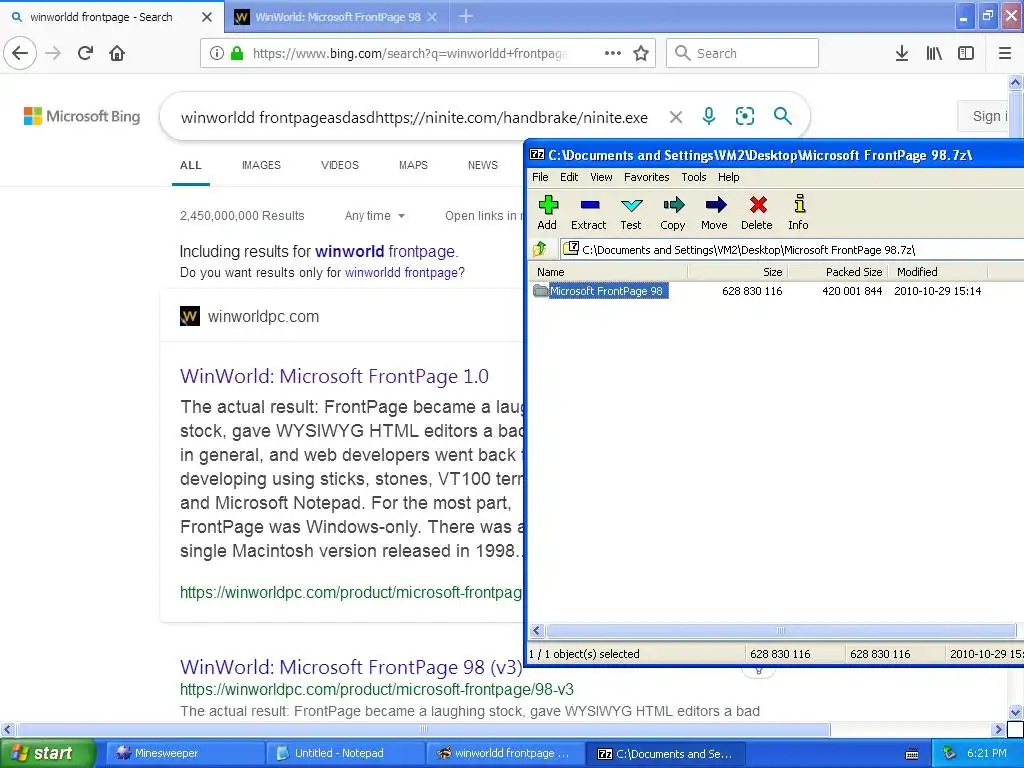The width and height of the screenshot is (1024, 768).
Task: Switch to Minesweeper from the taskbar
Action: point(185,753)
